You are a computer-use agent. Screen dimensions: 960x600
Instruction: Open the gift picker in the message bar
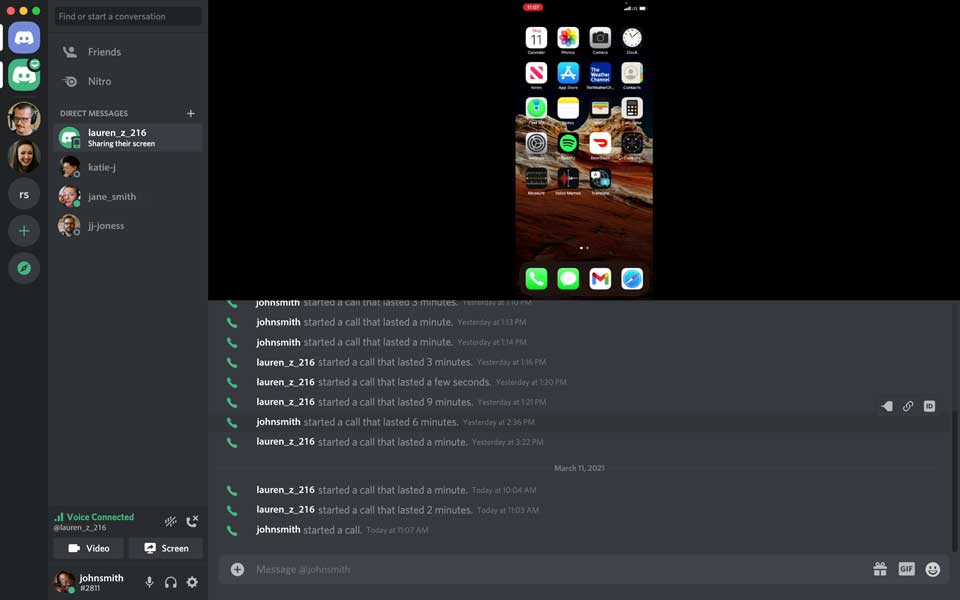click(880, 568)
